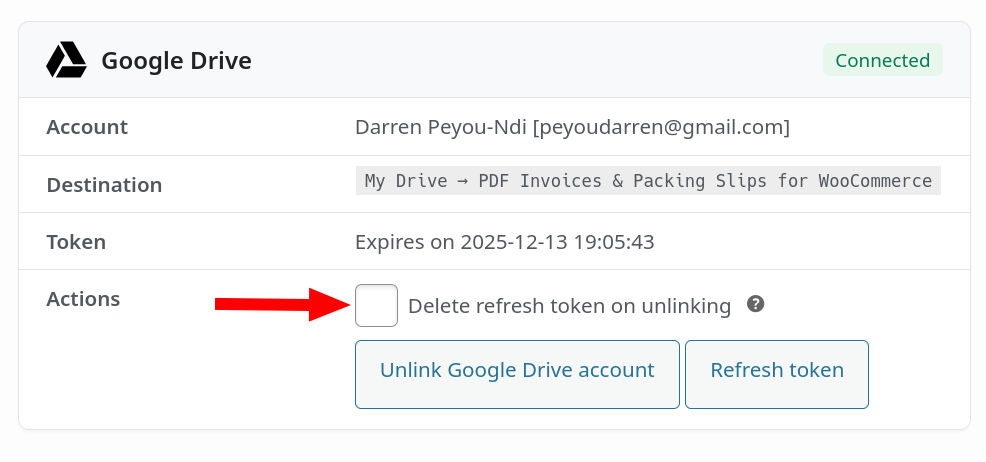Viewport: 986px width, 462px height.
Task: Click 'My Drive' in the destination path
Action: click(x=407, y=181)
